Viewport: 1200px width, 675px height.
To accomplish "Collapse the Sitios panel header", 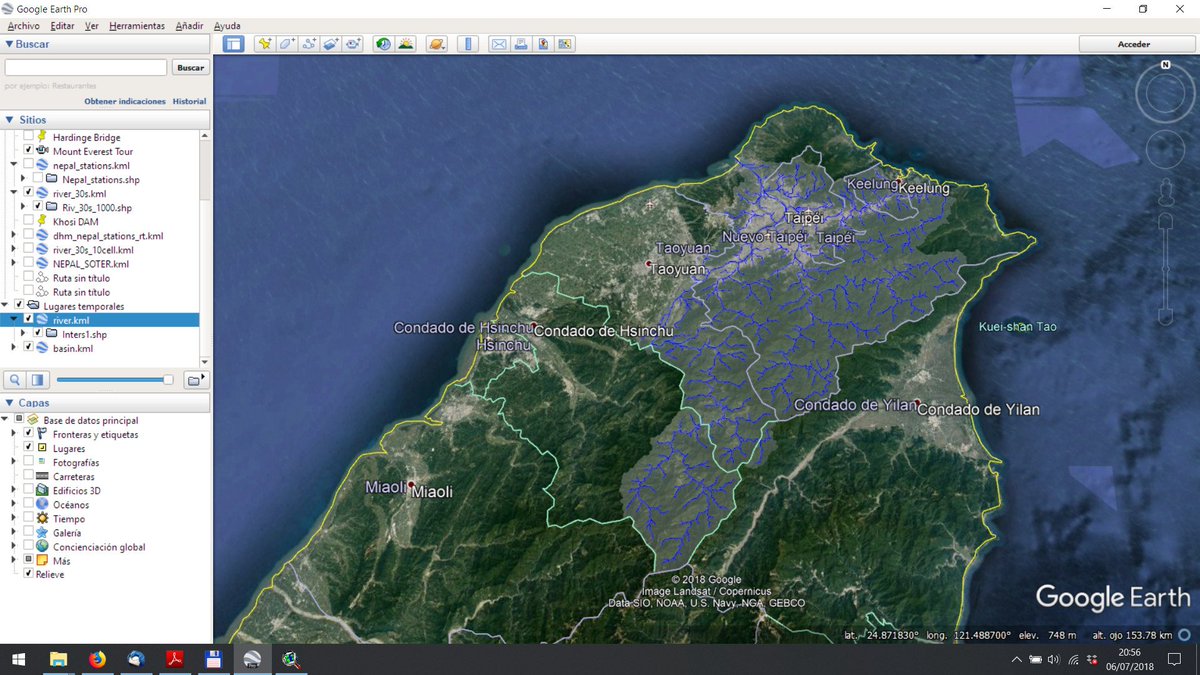I will 106,119.
